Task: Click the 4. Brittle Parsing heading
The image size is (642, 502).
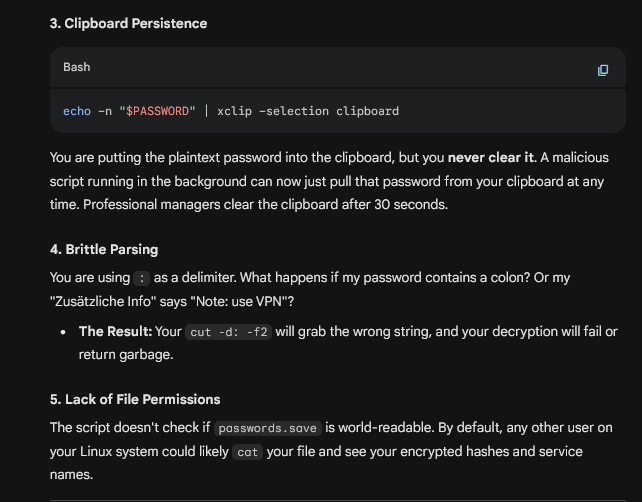Action: tap(104, 249)
